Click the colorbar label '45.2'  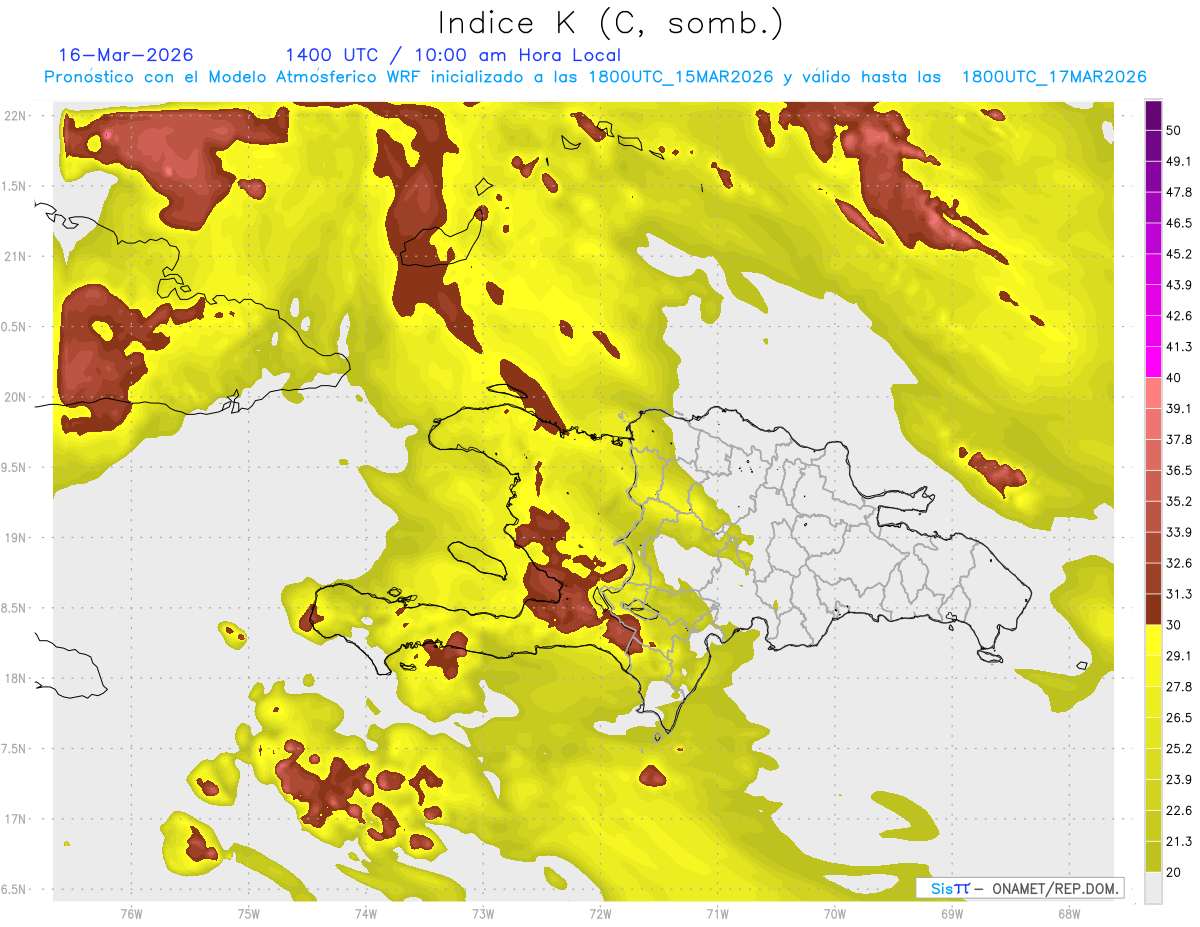pos(1179,254)
